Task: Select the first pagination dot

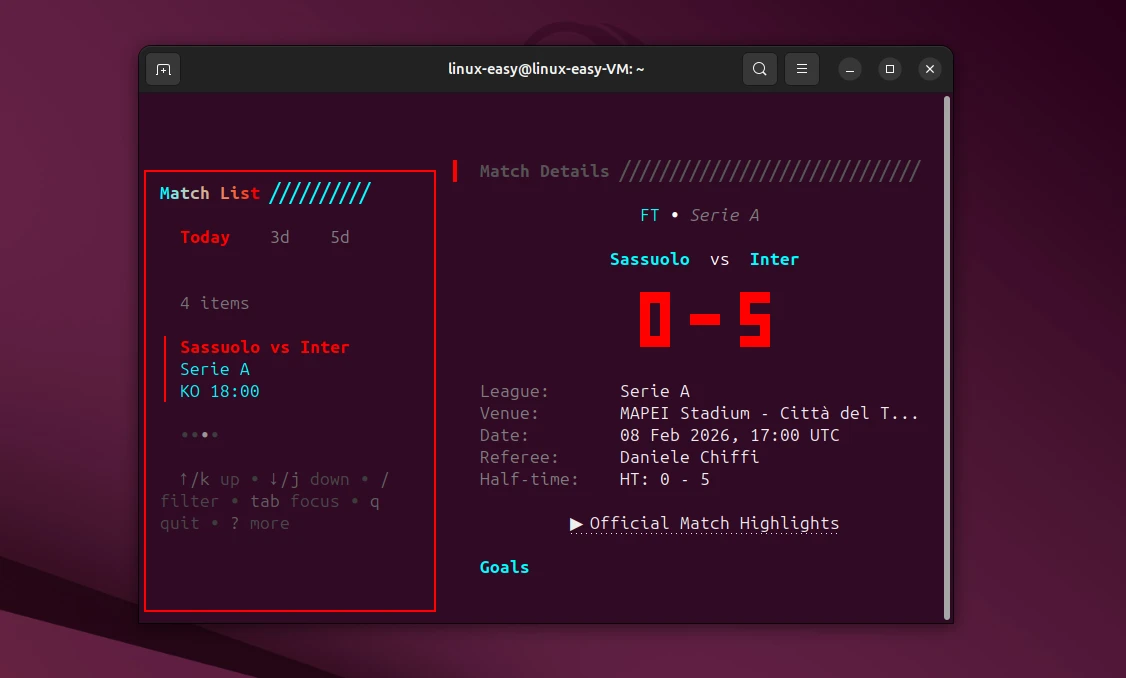Action: (x=184, y=434)
